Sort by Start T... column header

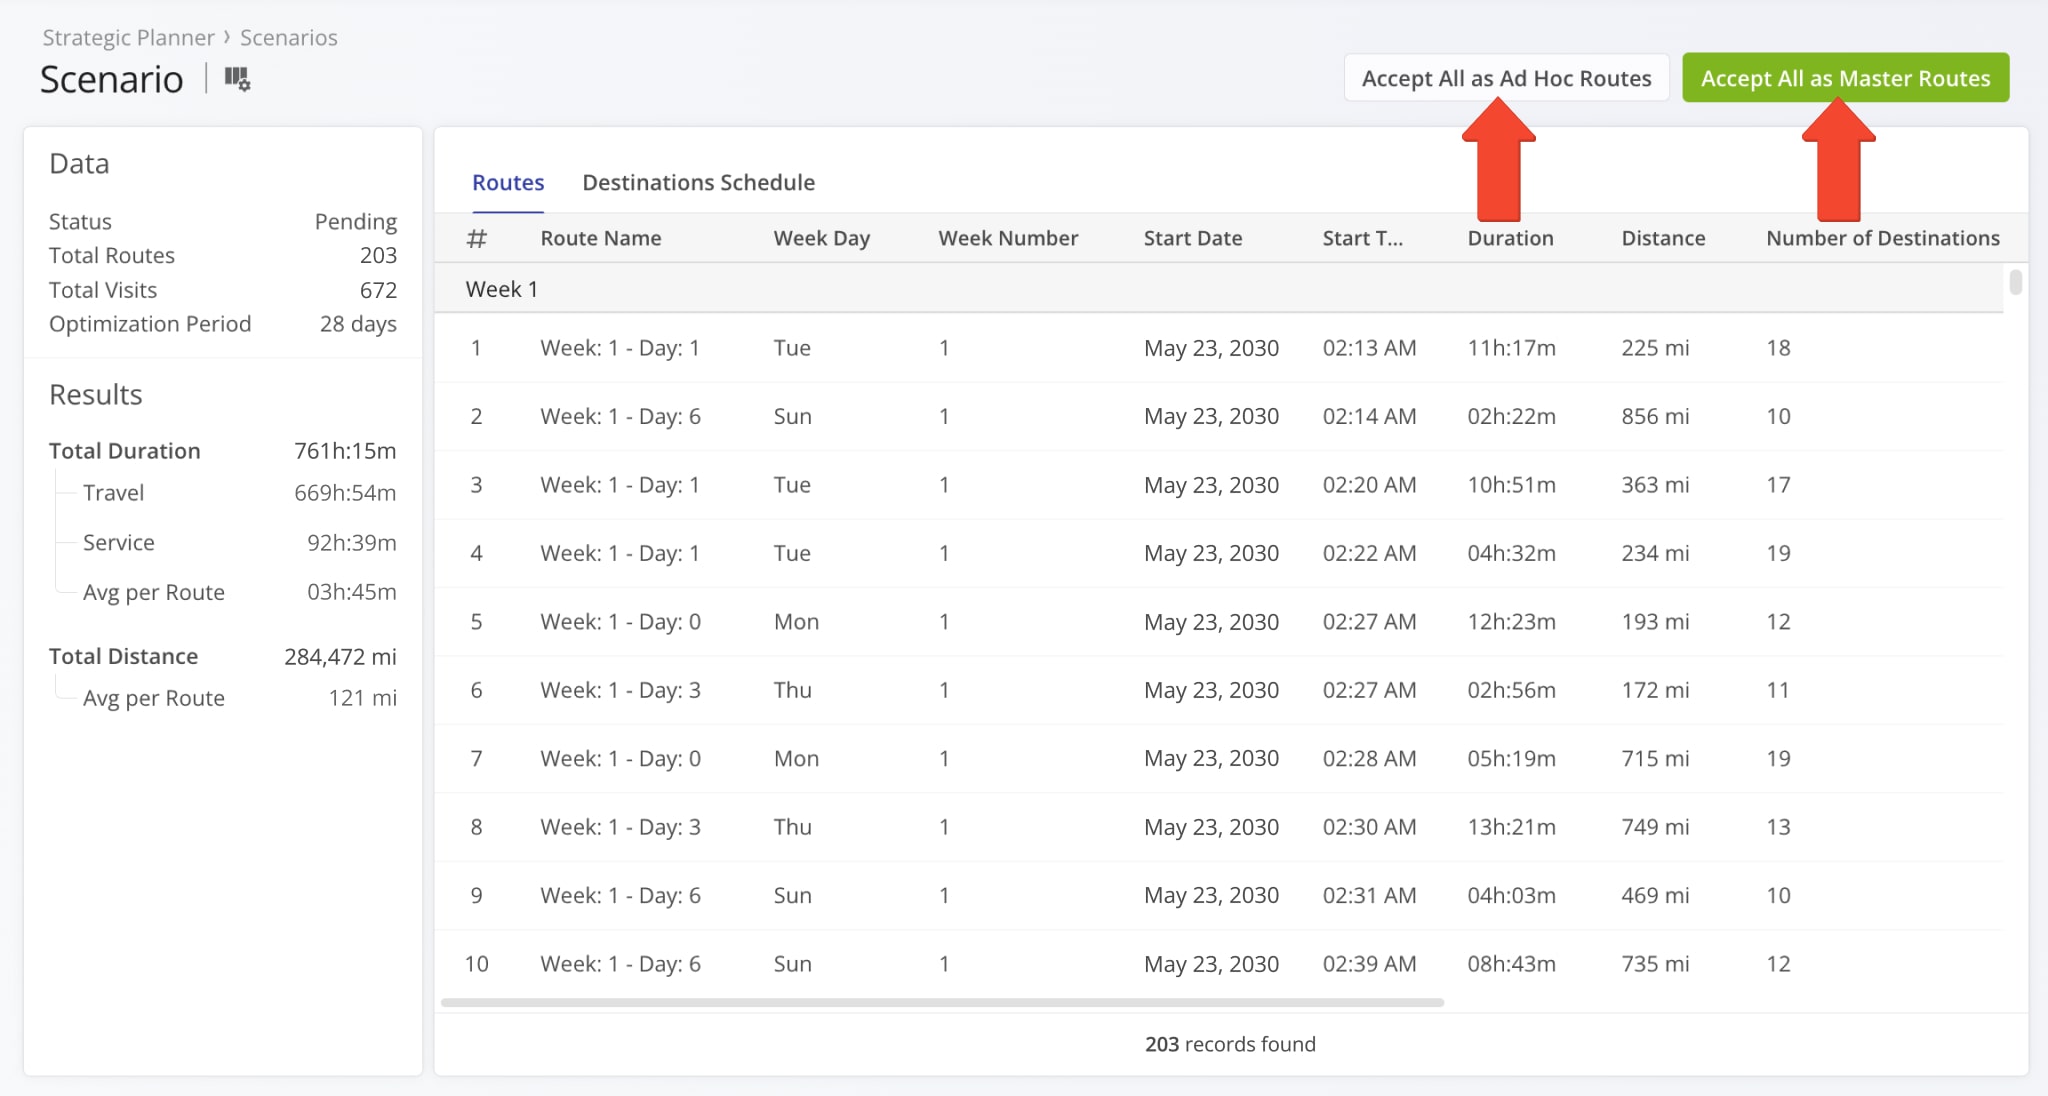point(1362,238)
